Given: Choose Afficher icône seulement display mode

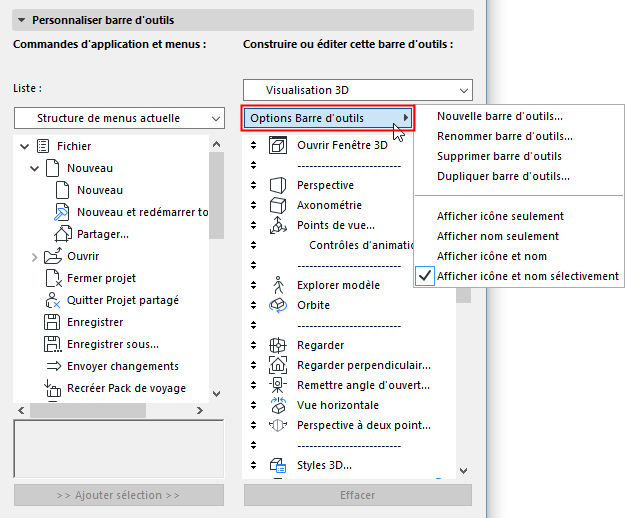Looking at the screenshot, I should pos(500,216).
